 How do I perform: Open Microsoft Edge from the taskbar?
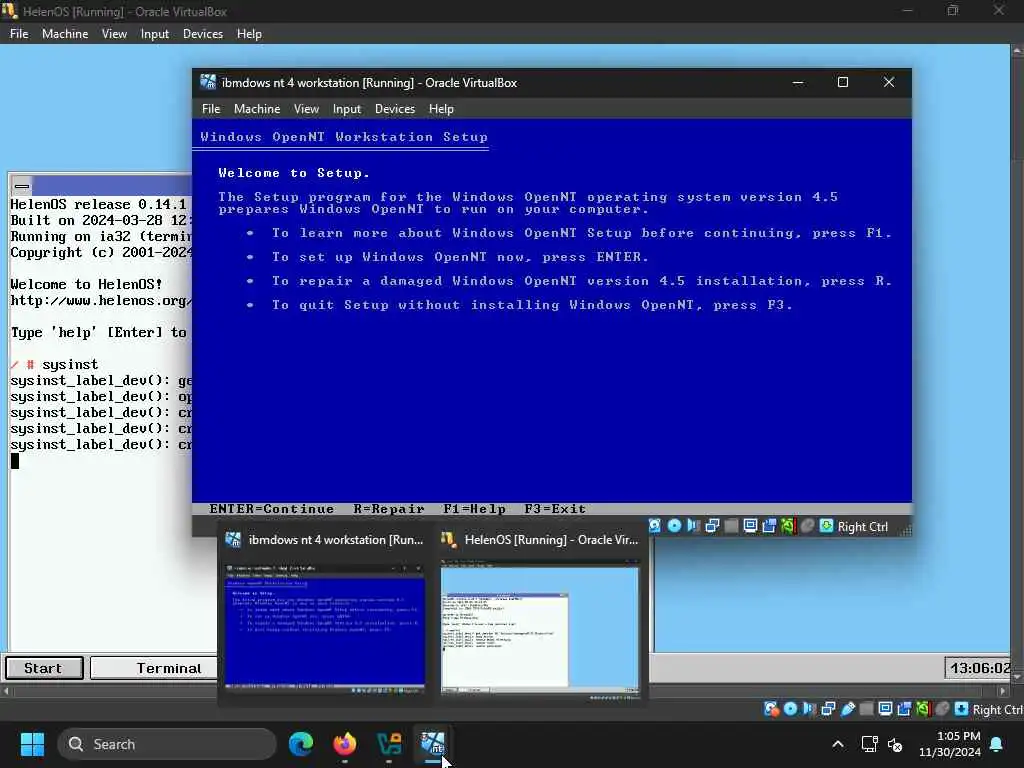tap(300, 743)
